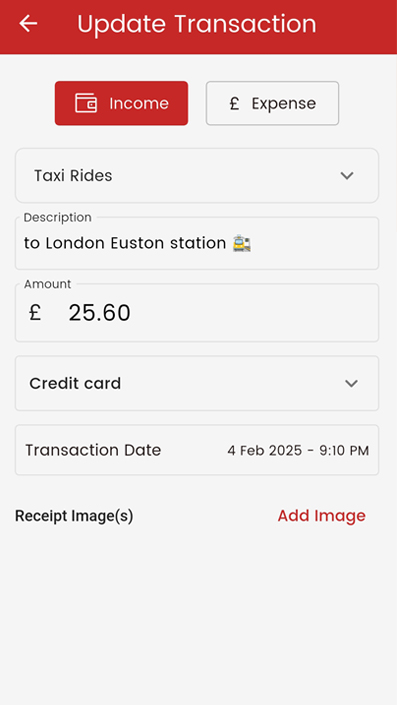Go back using the arrow icon
The width and height of the screenshot is (397, 705).
tap(28, 23)
